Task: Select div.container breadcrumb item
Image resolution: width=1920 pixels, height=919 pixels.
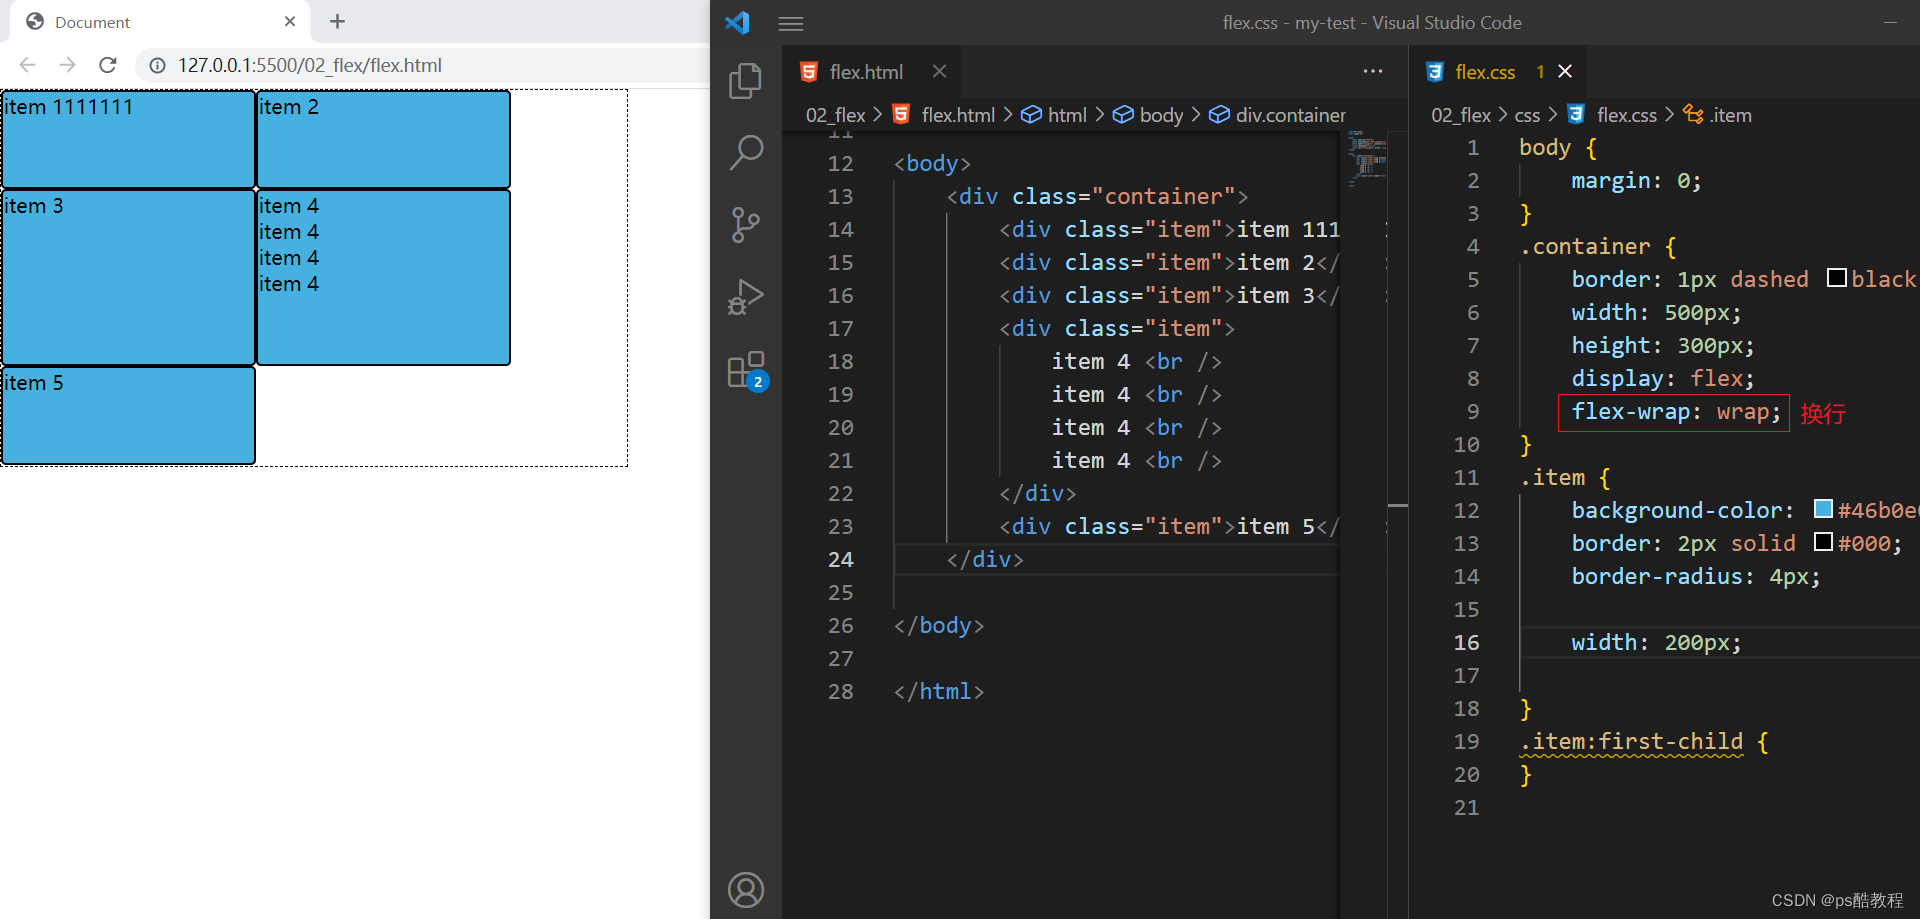Action: click(x=1278, y=115)
